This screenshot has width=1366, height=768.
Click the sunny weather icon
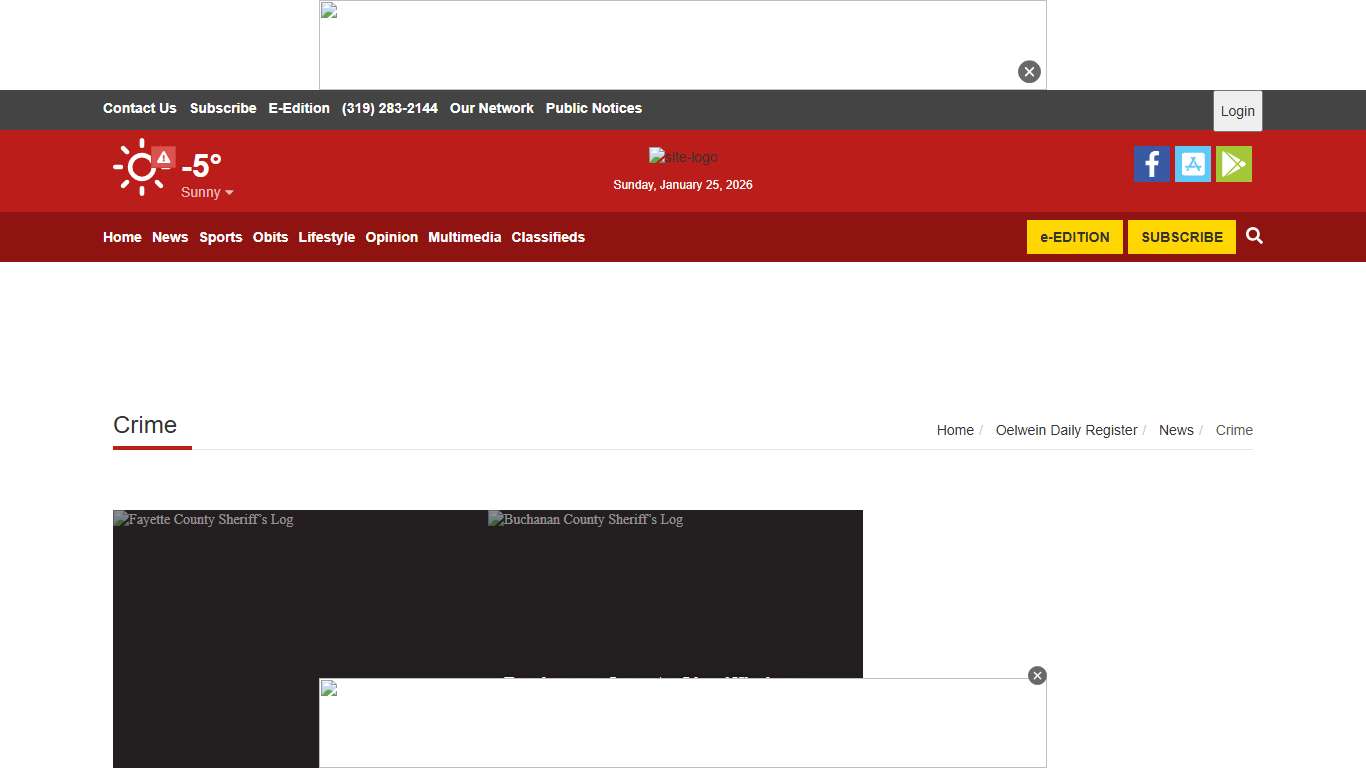point(138,167)
